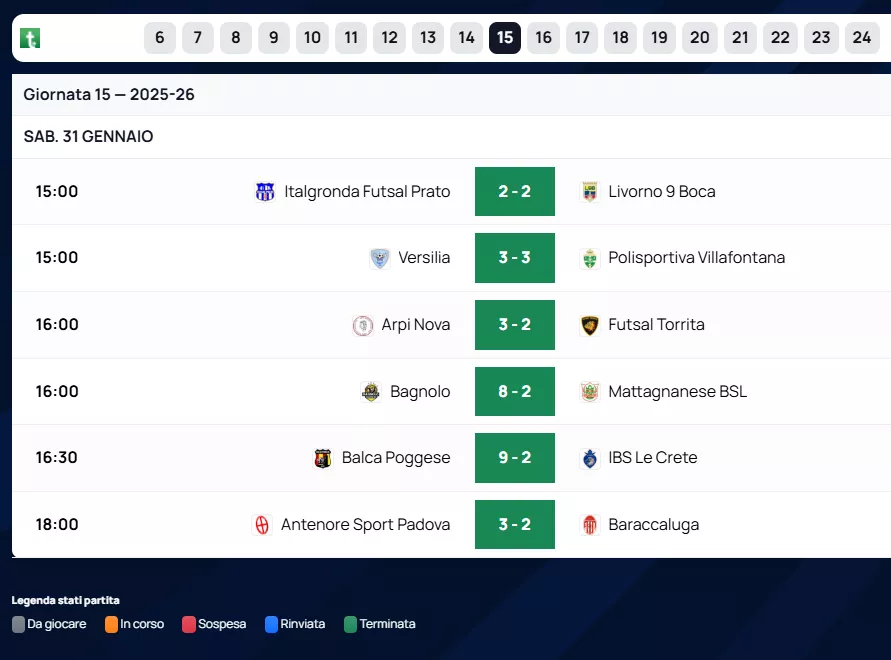This screenshot has width=891, height=660.
Task: Click the 8 - 2 score button
Action: (514, 392)
